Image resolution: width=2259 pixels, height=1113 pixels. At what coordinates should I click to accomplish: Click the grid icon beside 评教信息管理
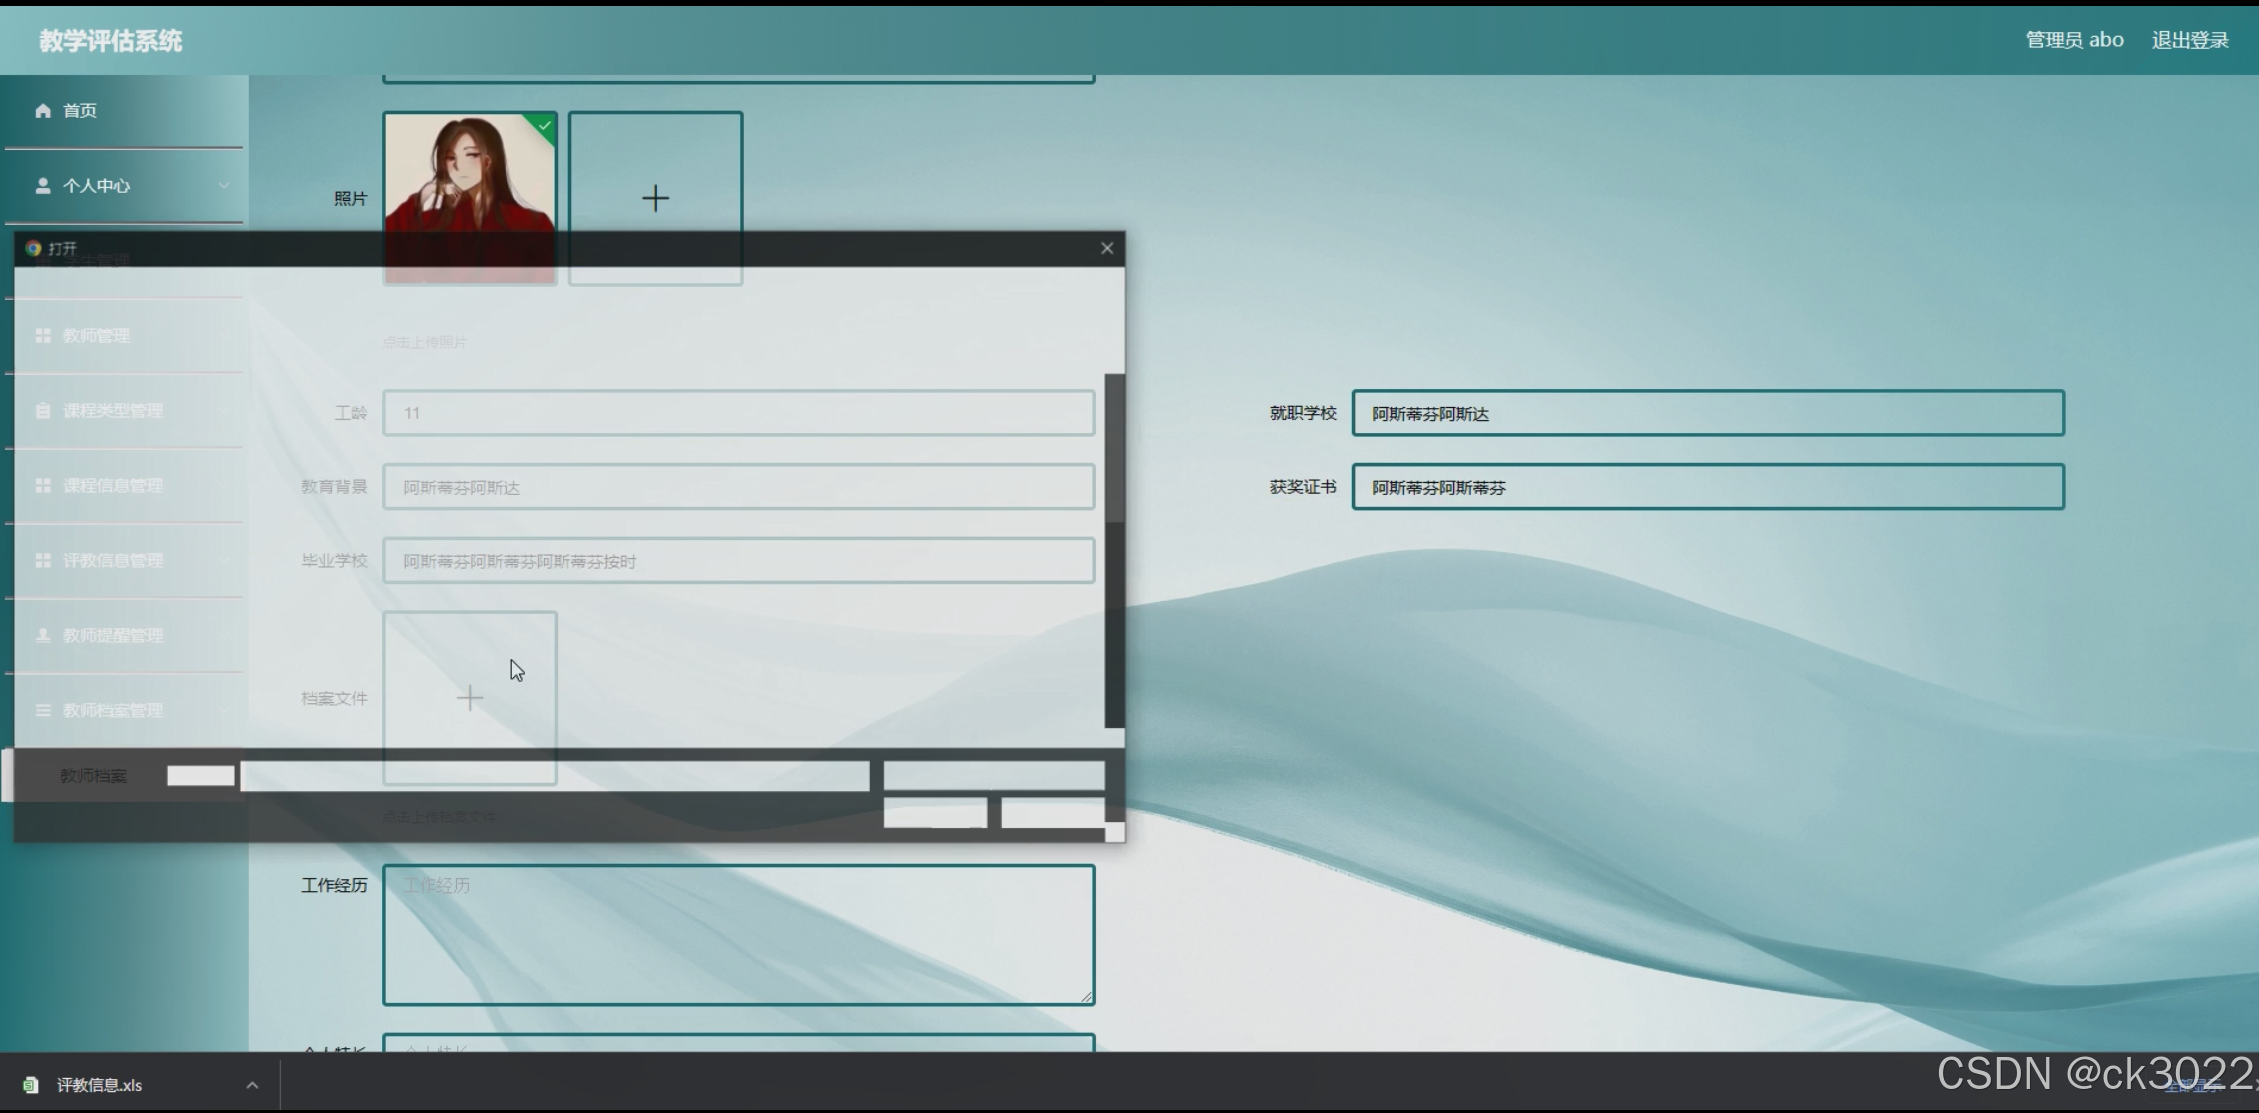pyautogui.click(x=43, y=561)
